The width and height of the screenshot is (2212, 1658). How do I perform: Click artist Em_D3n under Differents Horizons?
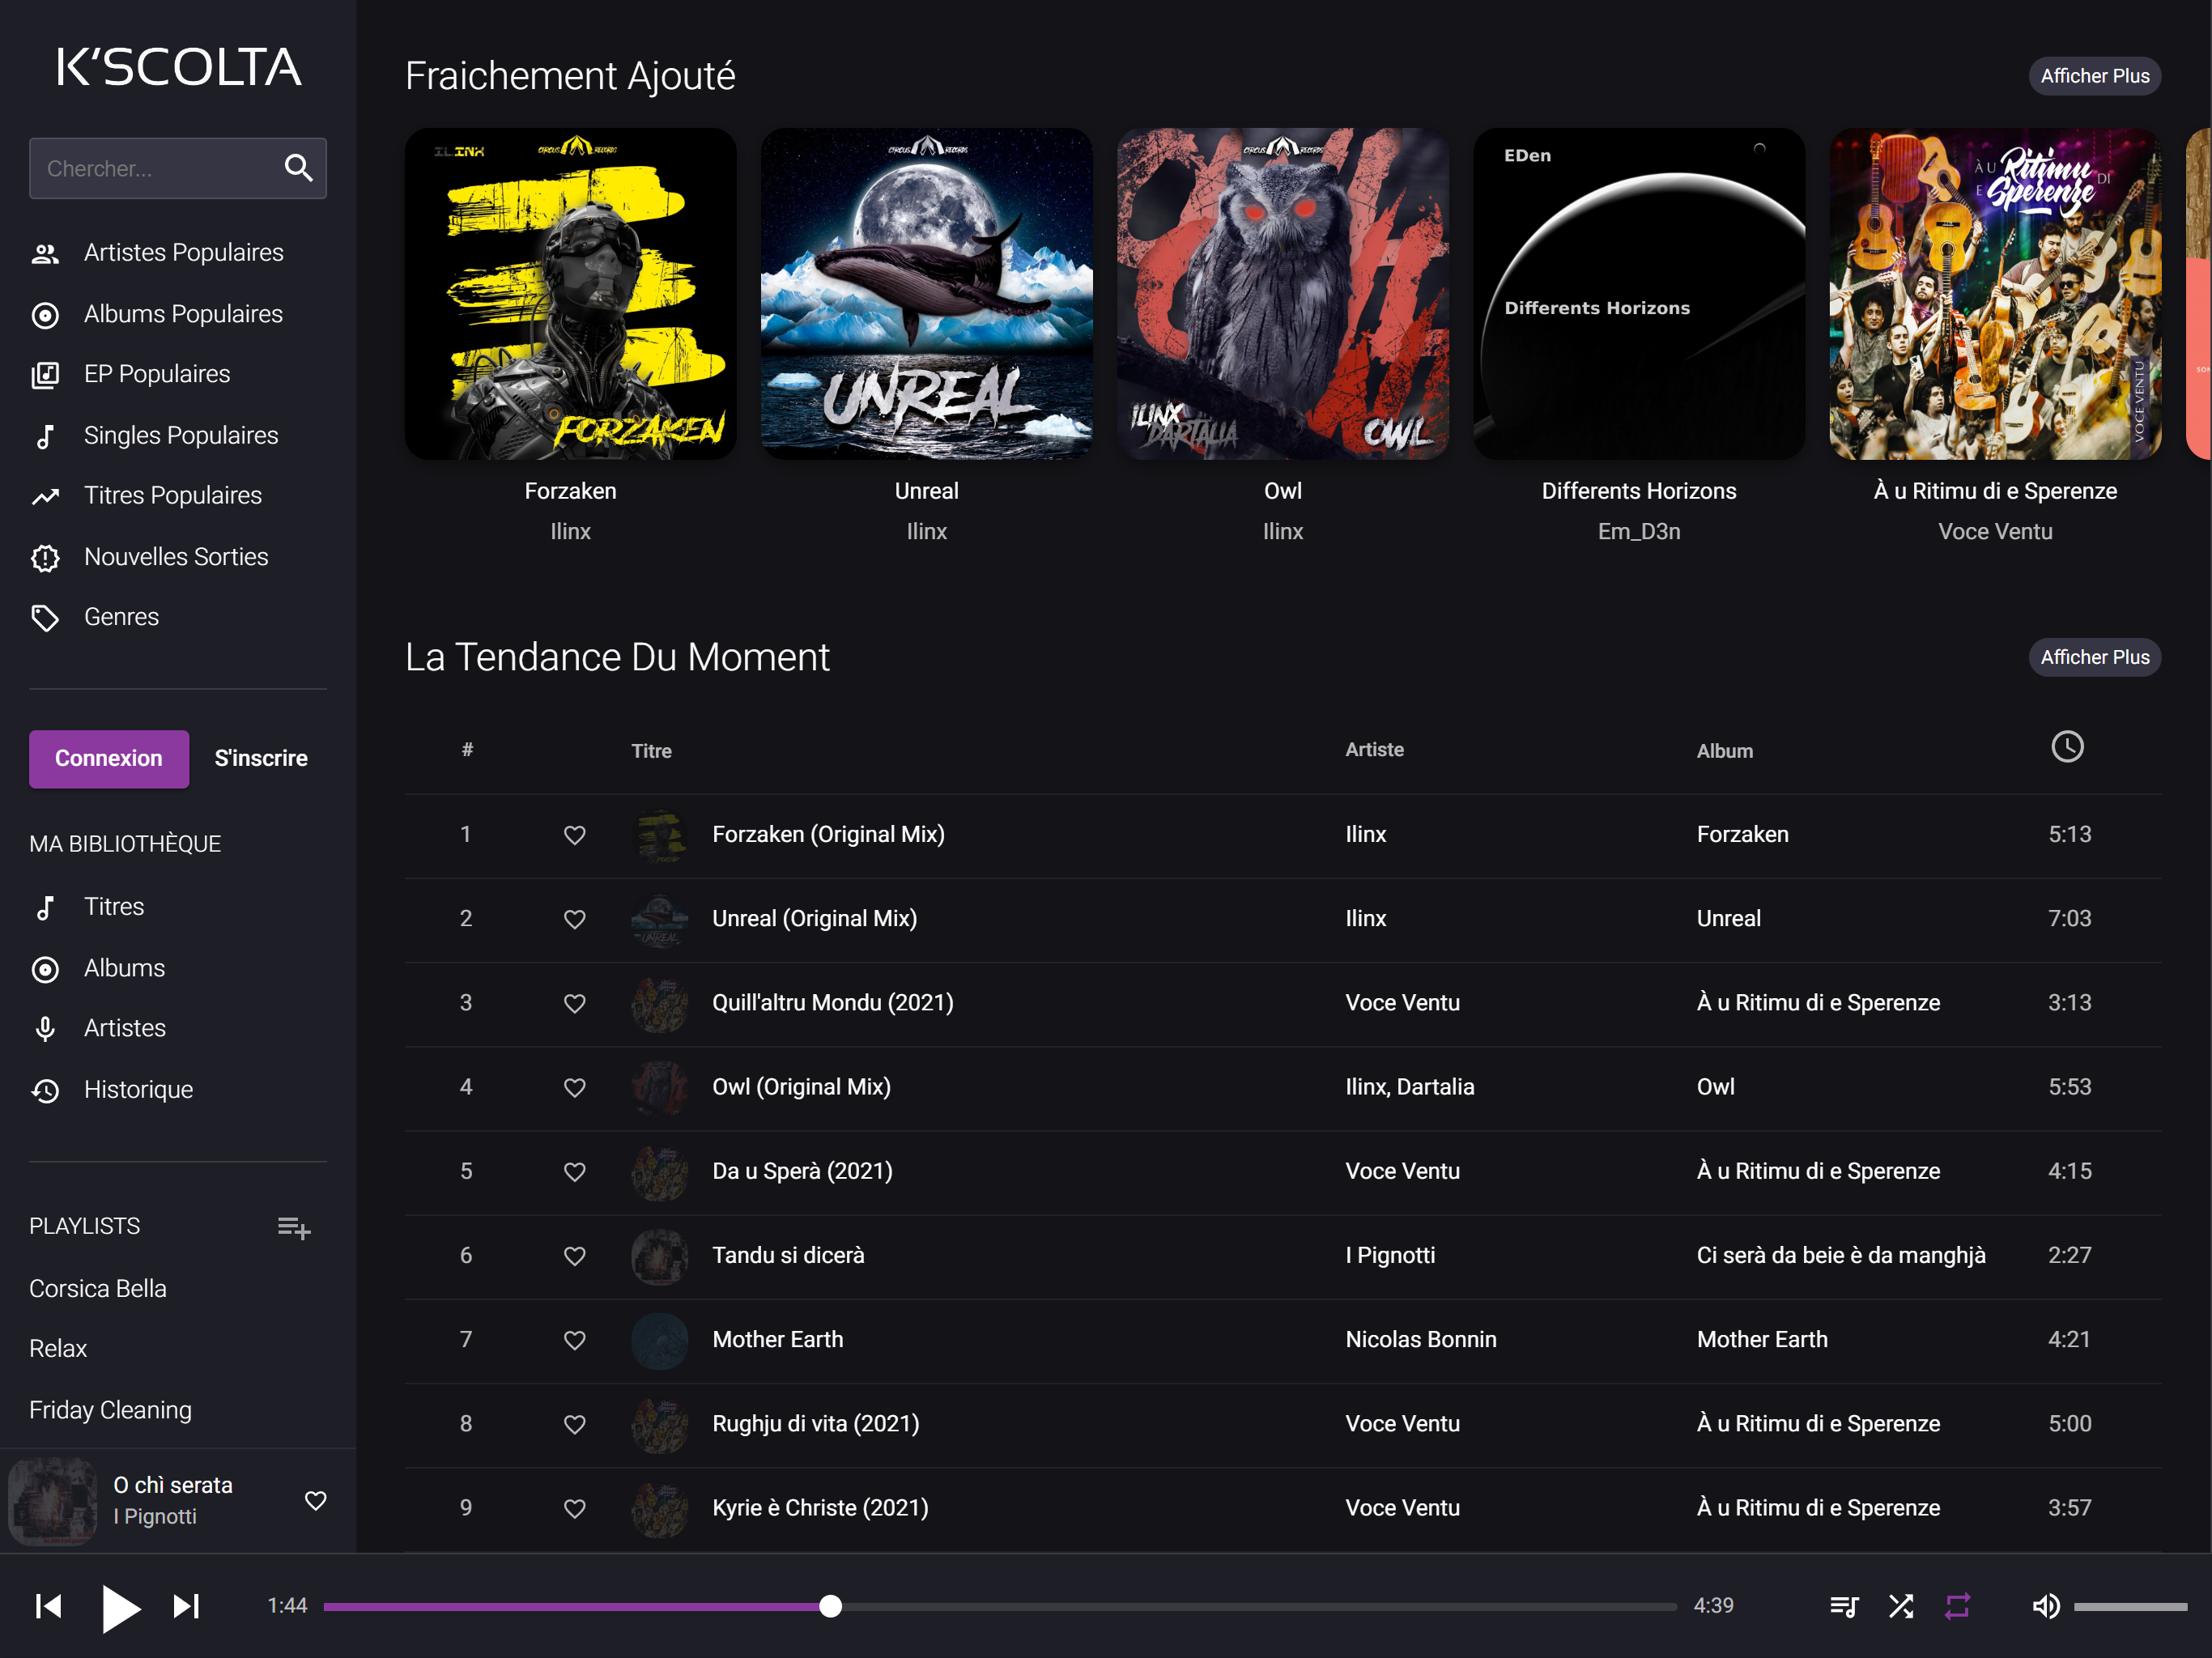[1639, 532]
